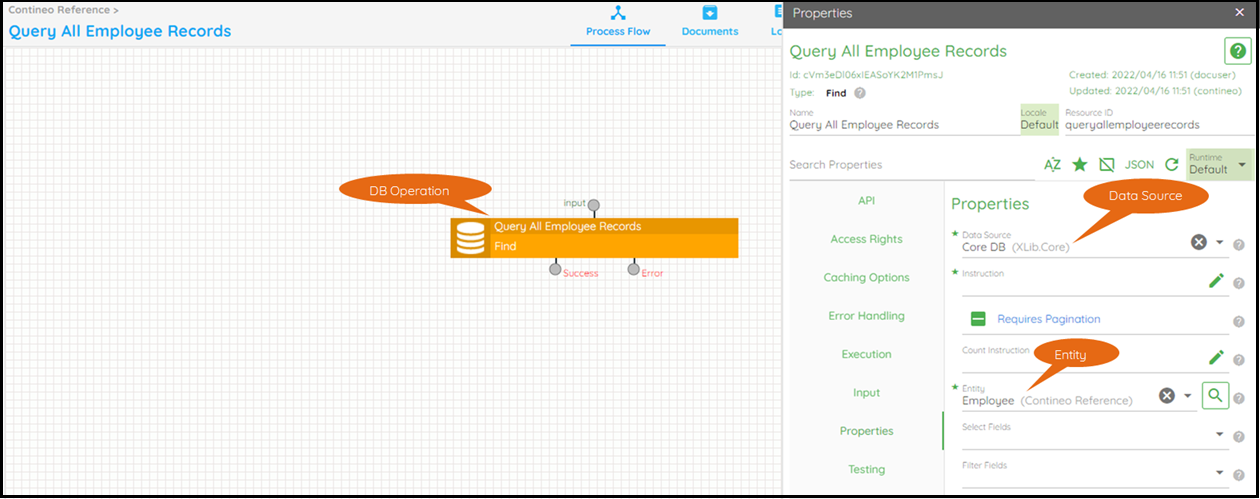
Task: Click the database icon on the Find node
Action: click(x=470, y=238)
